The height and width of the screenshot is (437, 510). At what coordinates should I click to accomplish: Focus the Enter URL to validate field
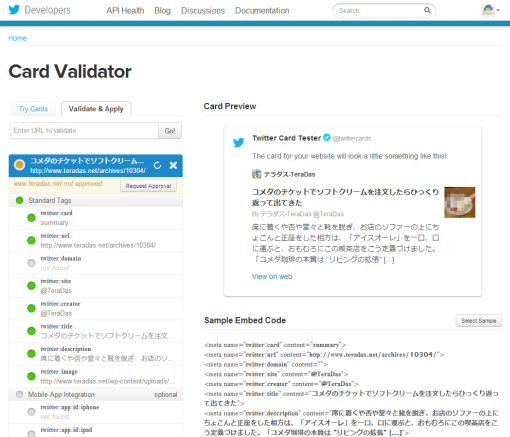coord(84,131)
